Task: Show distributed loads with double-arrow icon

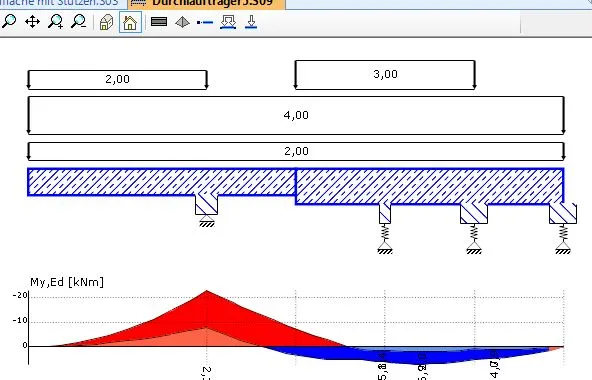Action: 228,22
